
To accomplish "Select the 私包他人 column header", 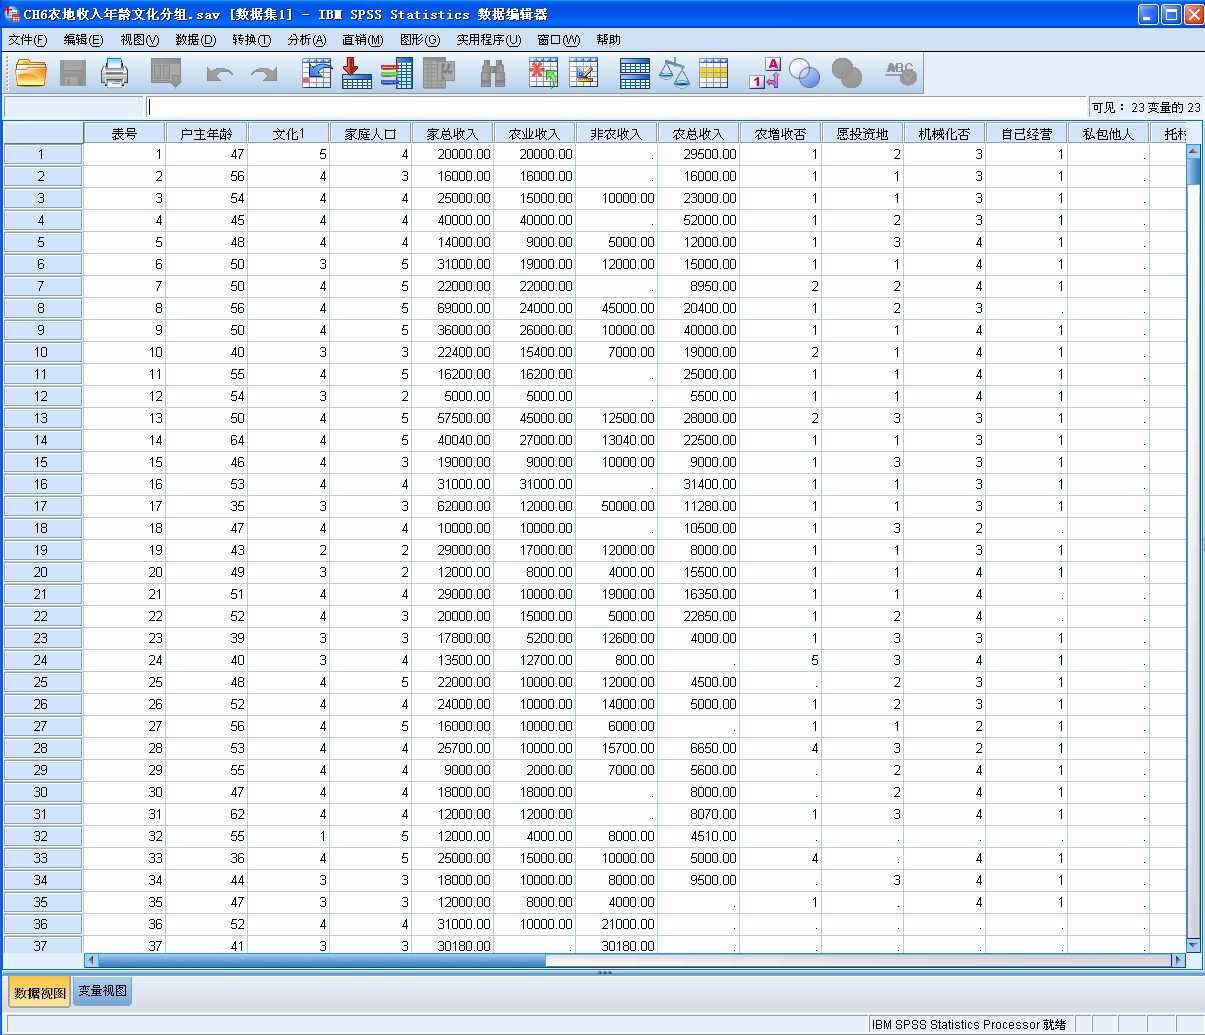I will [1108, 133].
